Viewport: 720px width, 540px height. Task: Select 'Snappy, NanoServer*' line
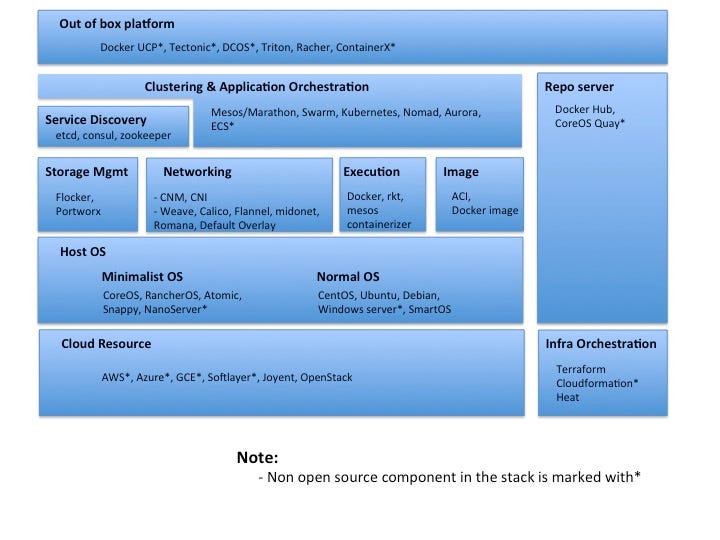coord(155,309)
